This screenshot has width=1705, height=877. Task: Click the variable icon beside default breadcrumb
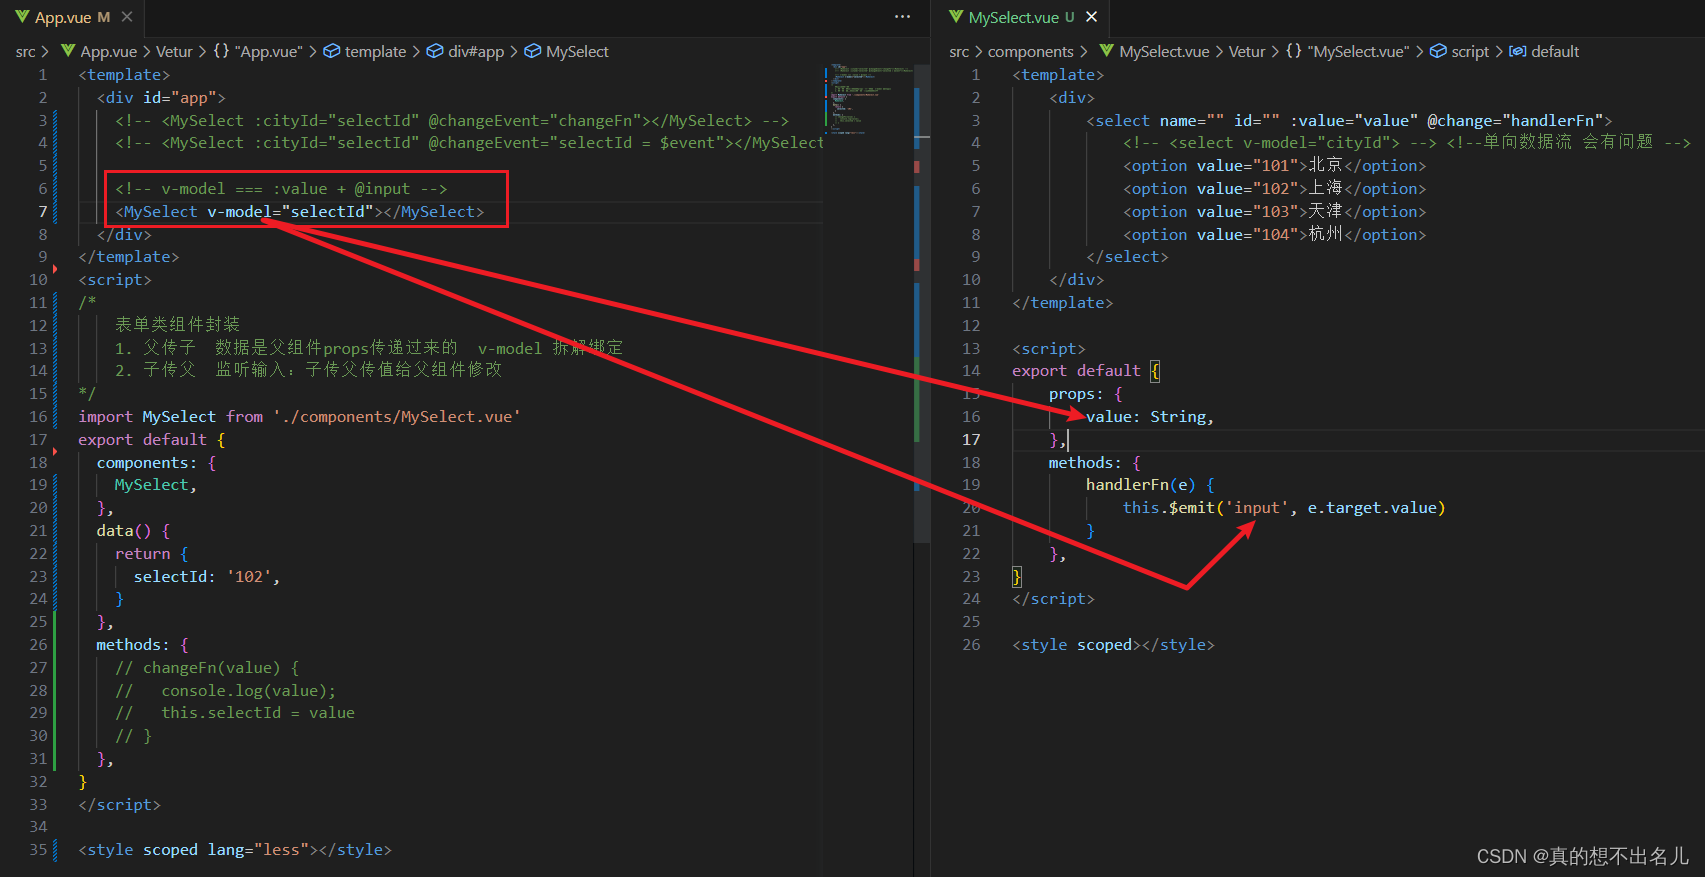coord(1517,51)
